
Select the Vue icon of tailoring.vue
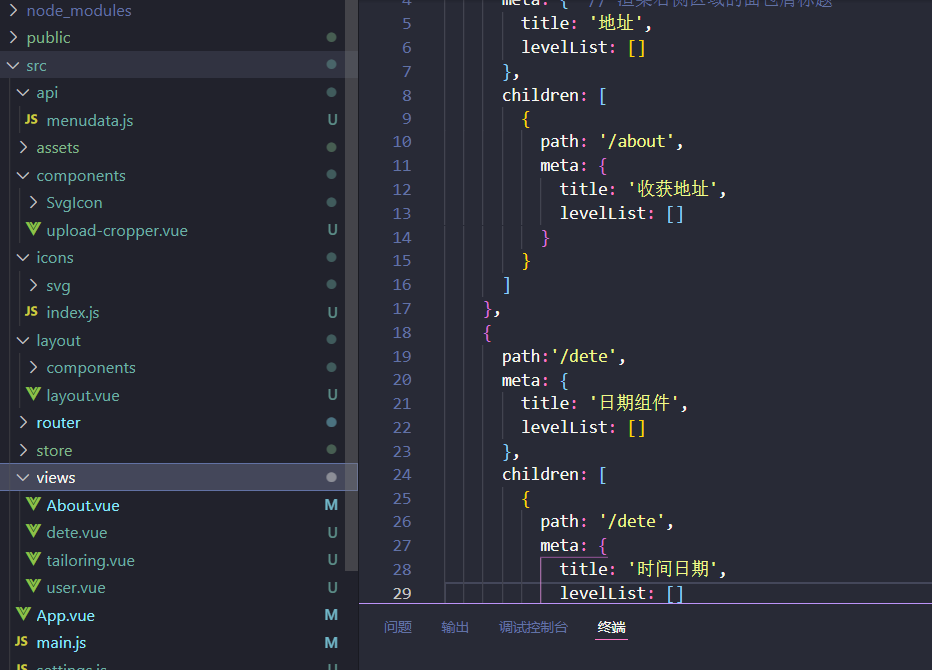click(33, 560)
